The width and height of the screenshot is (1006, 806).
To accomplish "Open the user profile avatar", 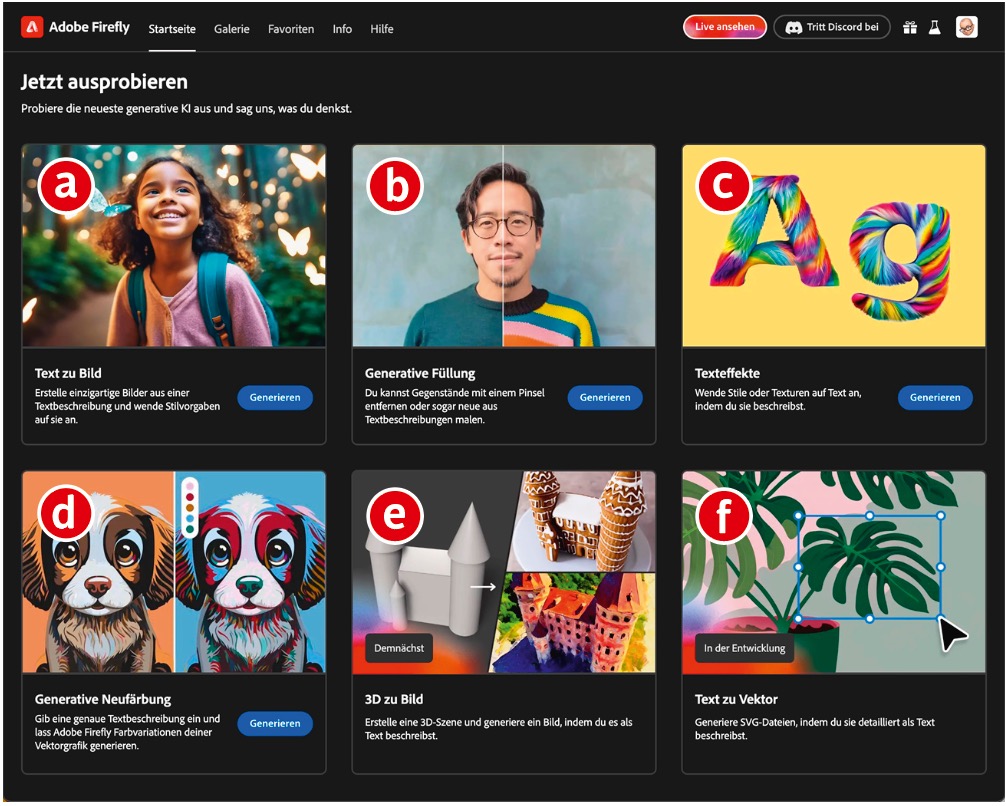I will 966,28.
